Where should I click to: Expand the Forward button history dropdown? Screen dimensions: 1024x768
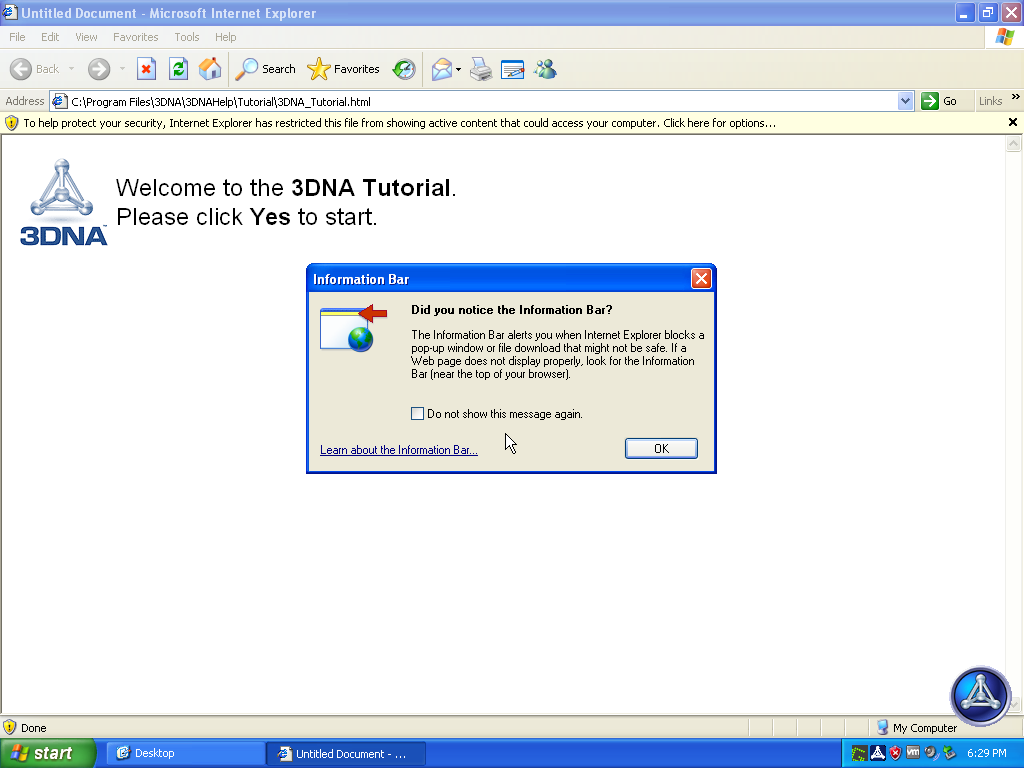tap(122, 69)
